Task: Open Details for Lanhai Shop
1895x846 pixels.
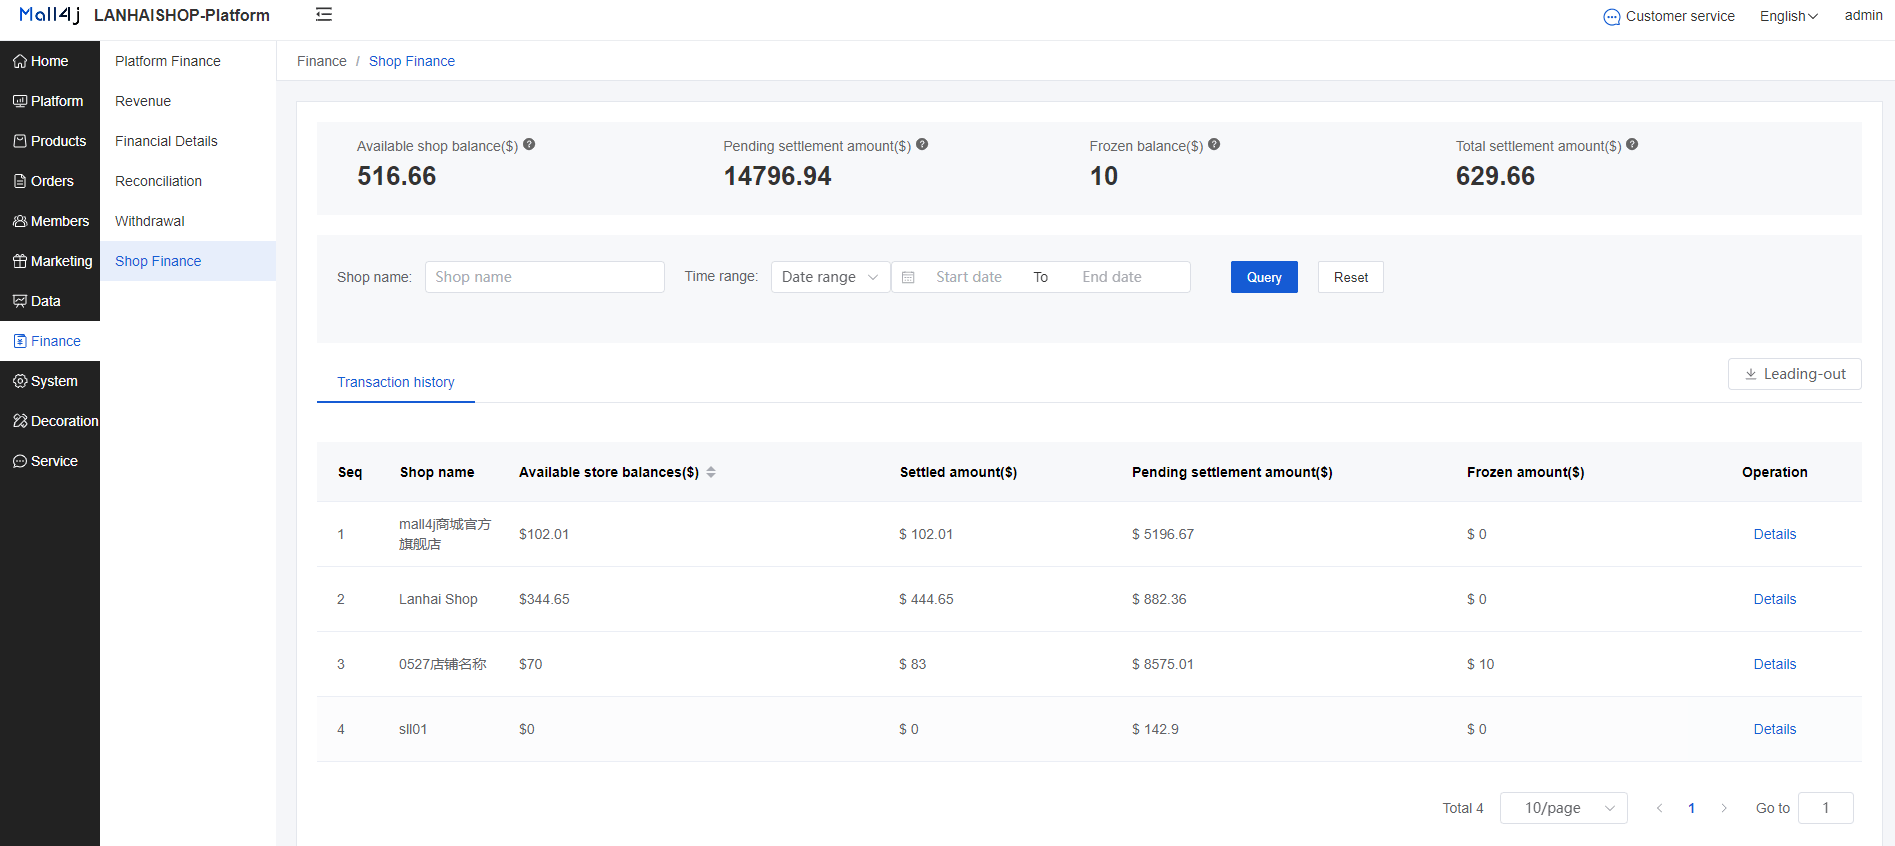Action: (1775, 599)
